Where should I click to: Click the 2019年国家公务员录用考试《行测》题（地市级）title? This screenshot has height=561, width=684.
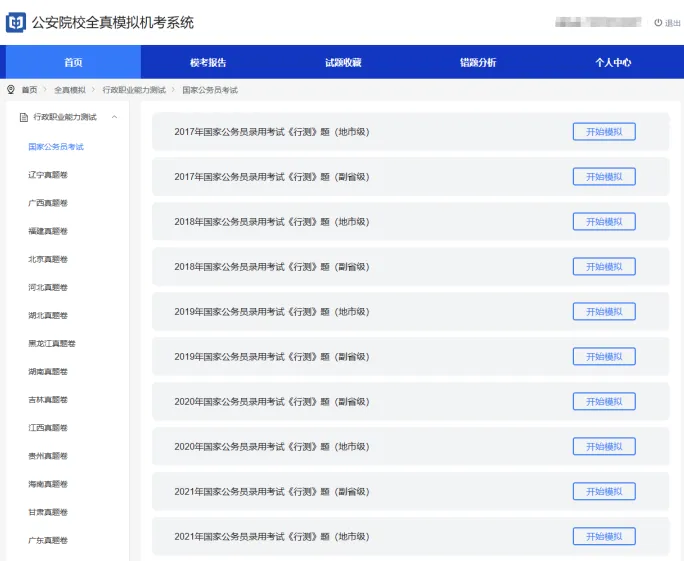272,311
